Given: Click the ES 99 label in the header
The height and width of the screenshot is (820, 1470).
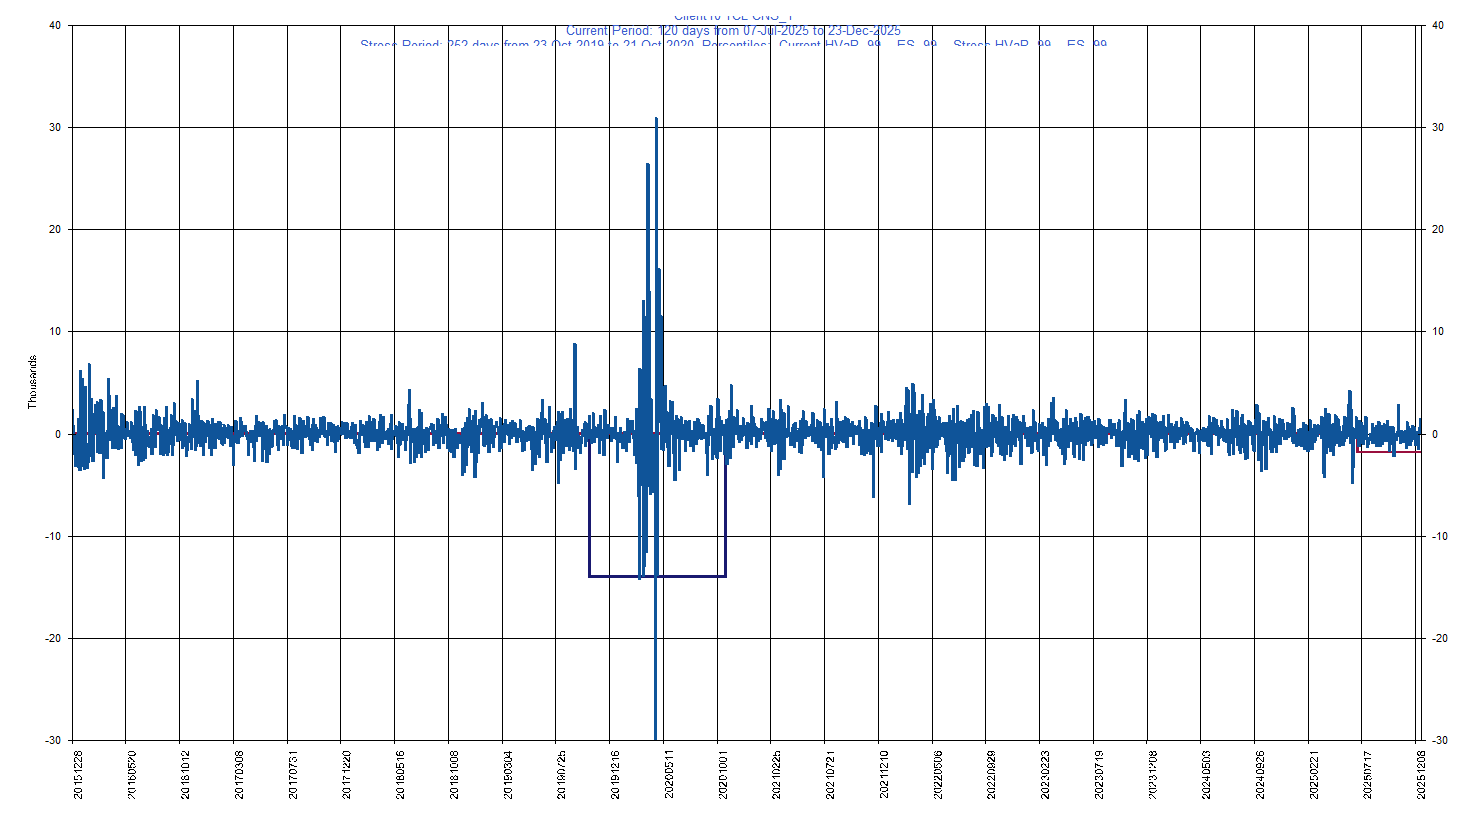Looking at the screenshot, I should click(916, 44).
